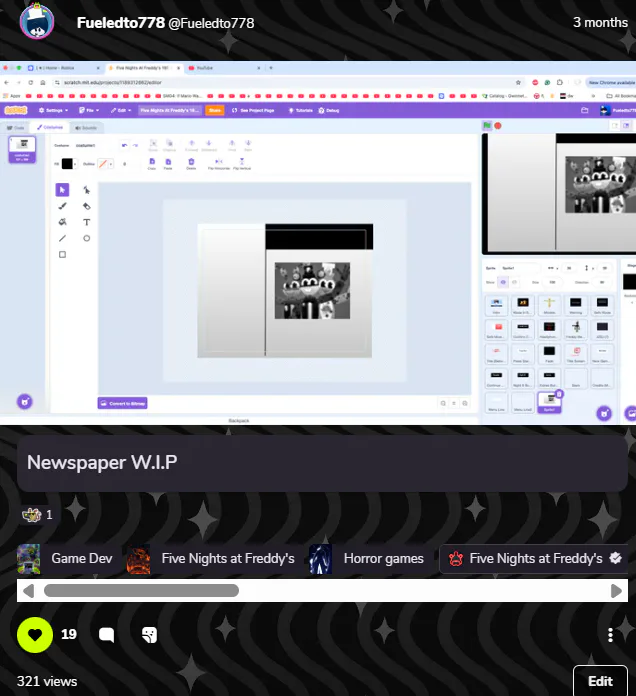Click the browser back arrow
The height and width of the screenshot is (696, 636).
click(x=7, y=83)
